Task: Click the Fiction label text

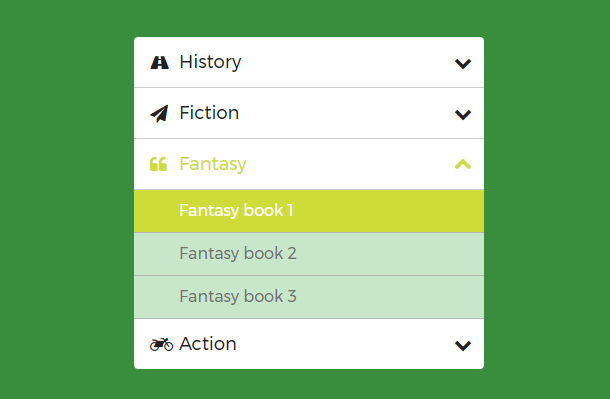Action: coord(209,113)
